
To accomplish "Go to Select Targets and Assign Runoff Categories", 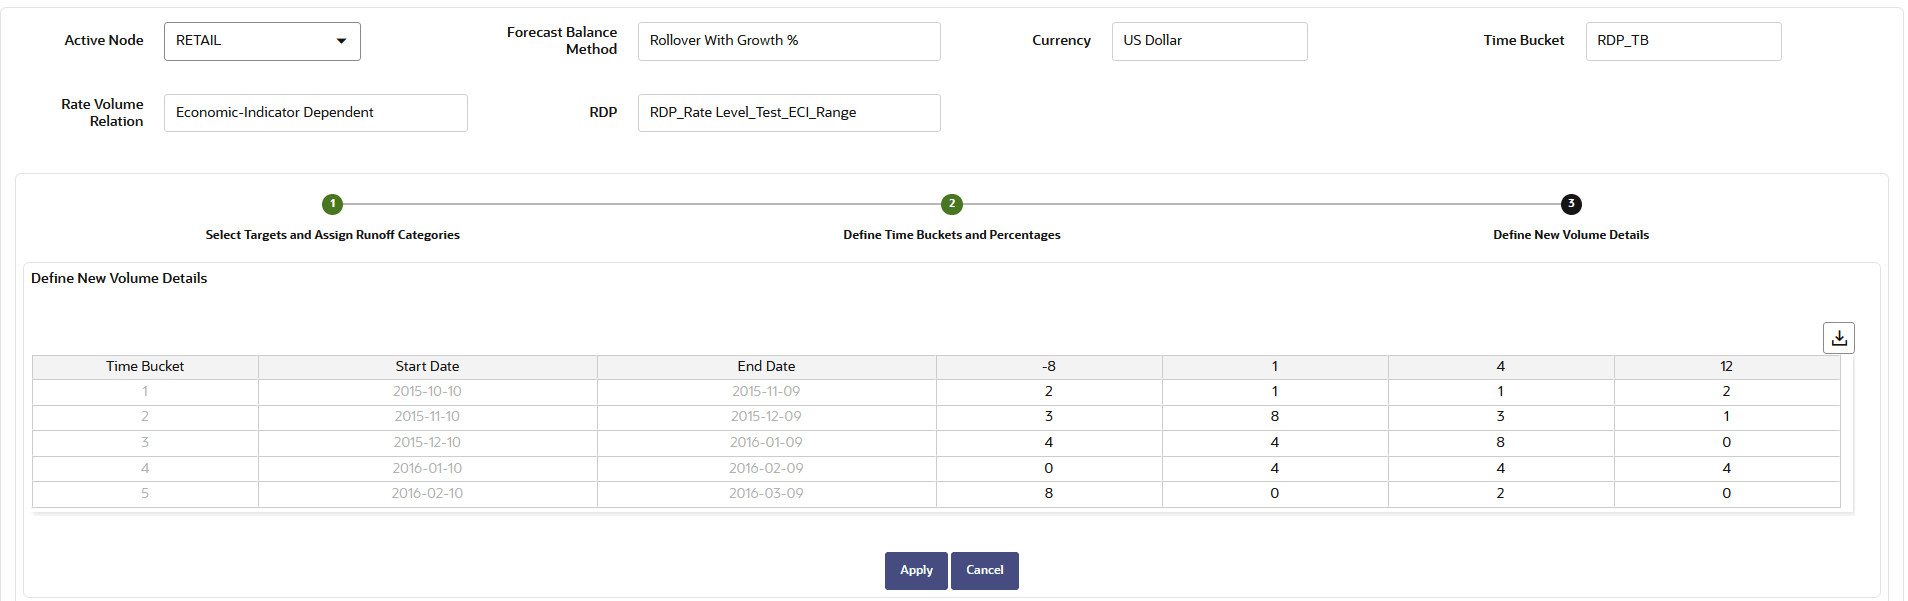I will click(333, 235).
